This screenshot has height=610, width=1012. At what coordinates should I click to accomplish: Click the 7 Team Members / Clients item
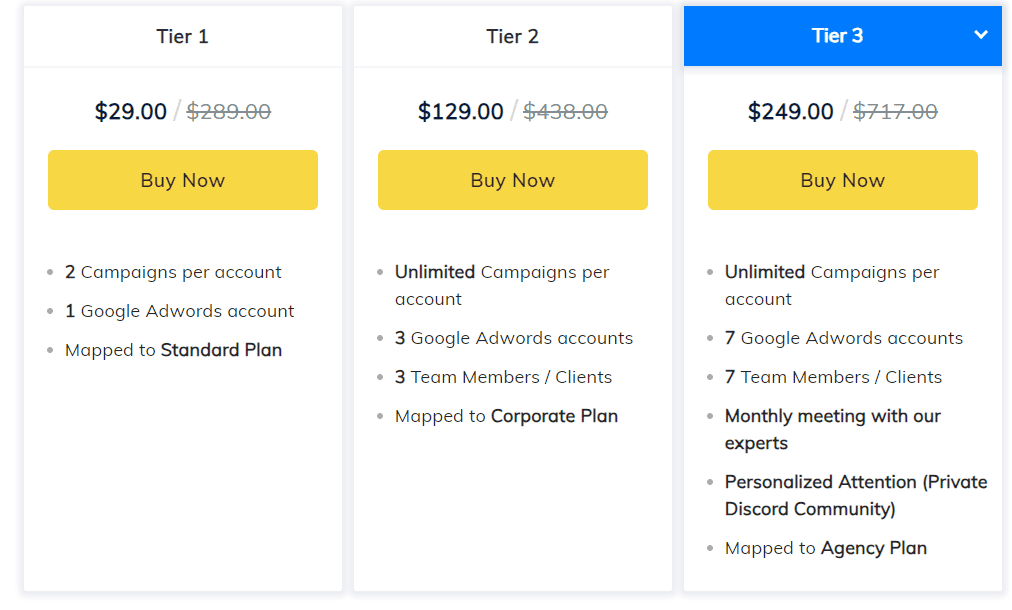(x=832, y=377)
